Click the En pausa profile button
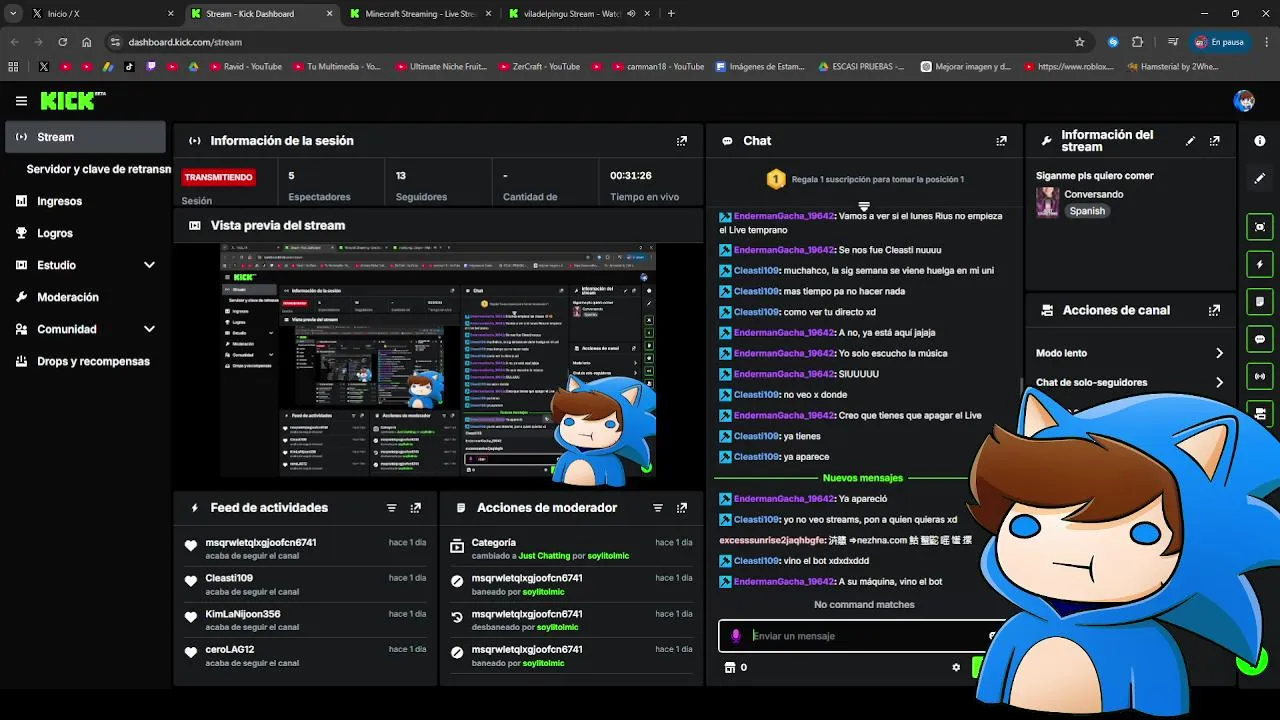This screenshot has height=720, width=1280. pyautogui.click(x=1220, y=42)
